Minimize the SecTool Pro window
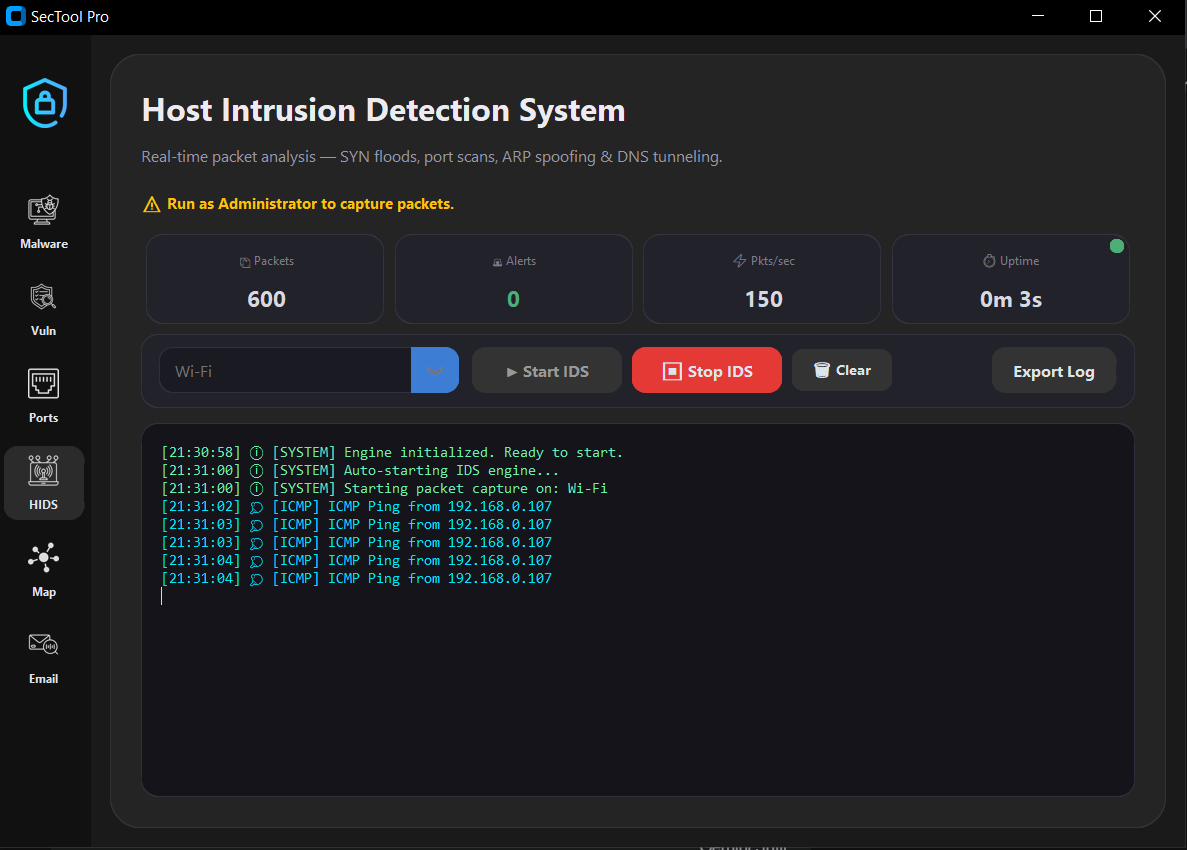The width and height of the screenshot is (1187, 850). (x=1038, y=16)
